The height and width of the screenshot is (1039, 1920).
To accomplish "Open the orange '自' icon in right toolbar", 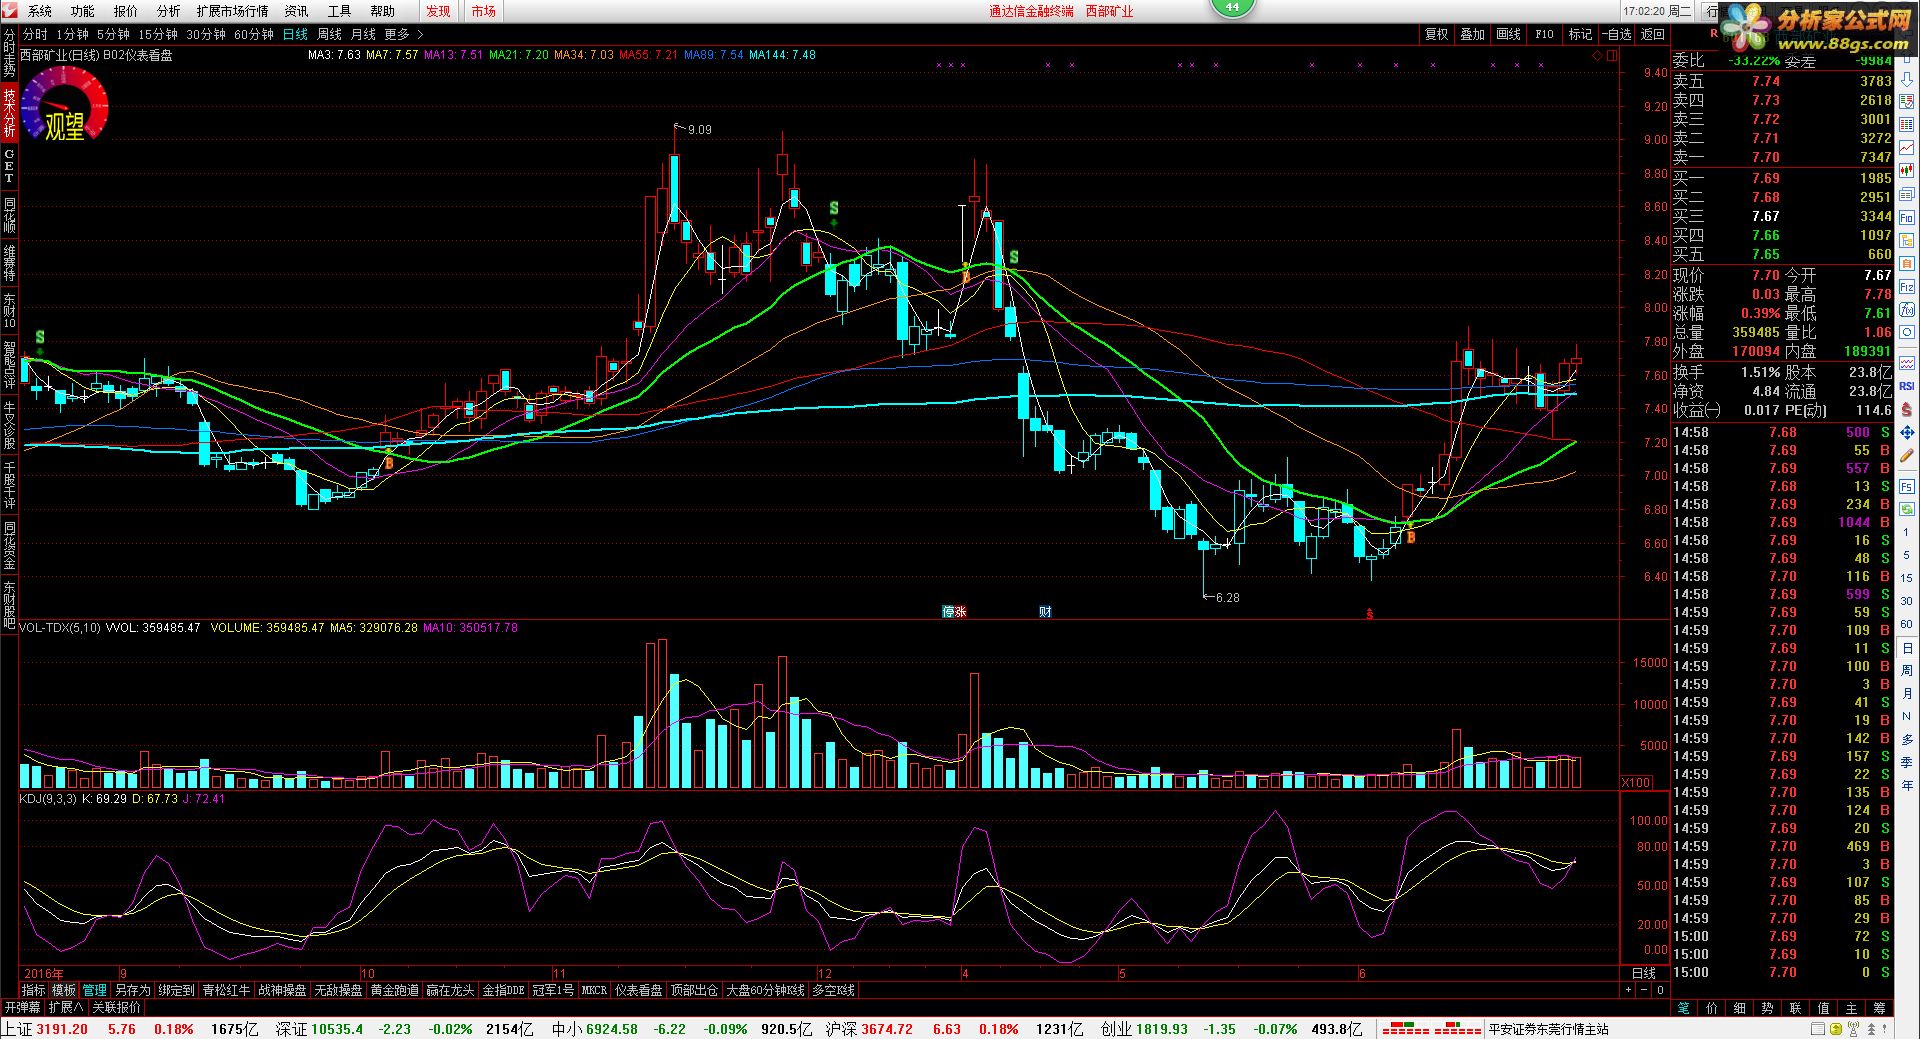I will pos(1907,264).
